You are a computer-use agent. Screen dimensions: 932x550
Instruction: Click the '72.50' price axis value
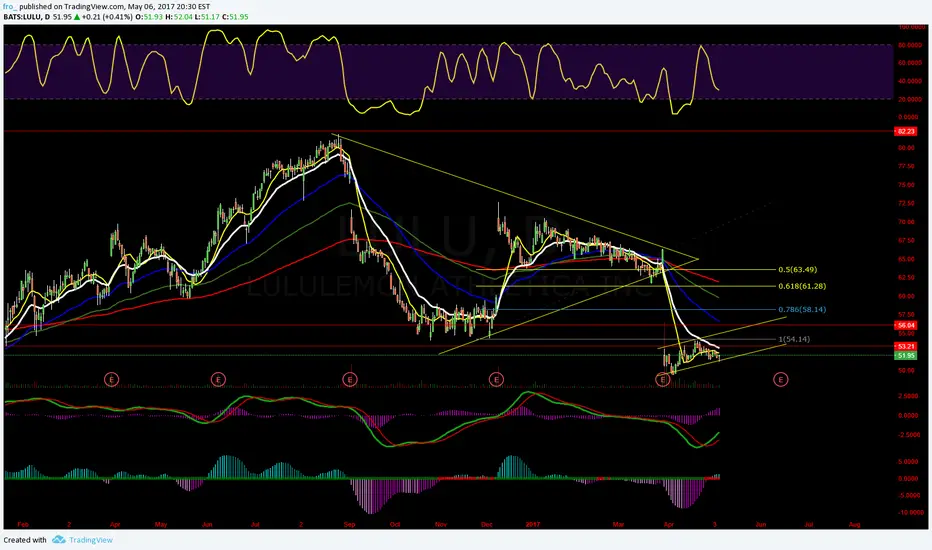click(x=906, y=203)
